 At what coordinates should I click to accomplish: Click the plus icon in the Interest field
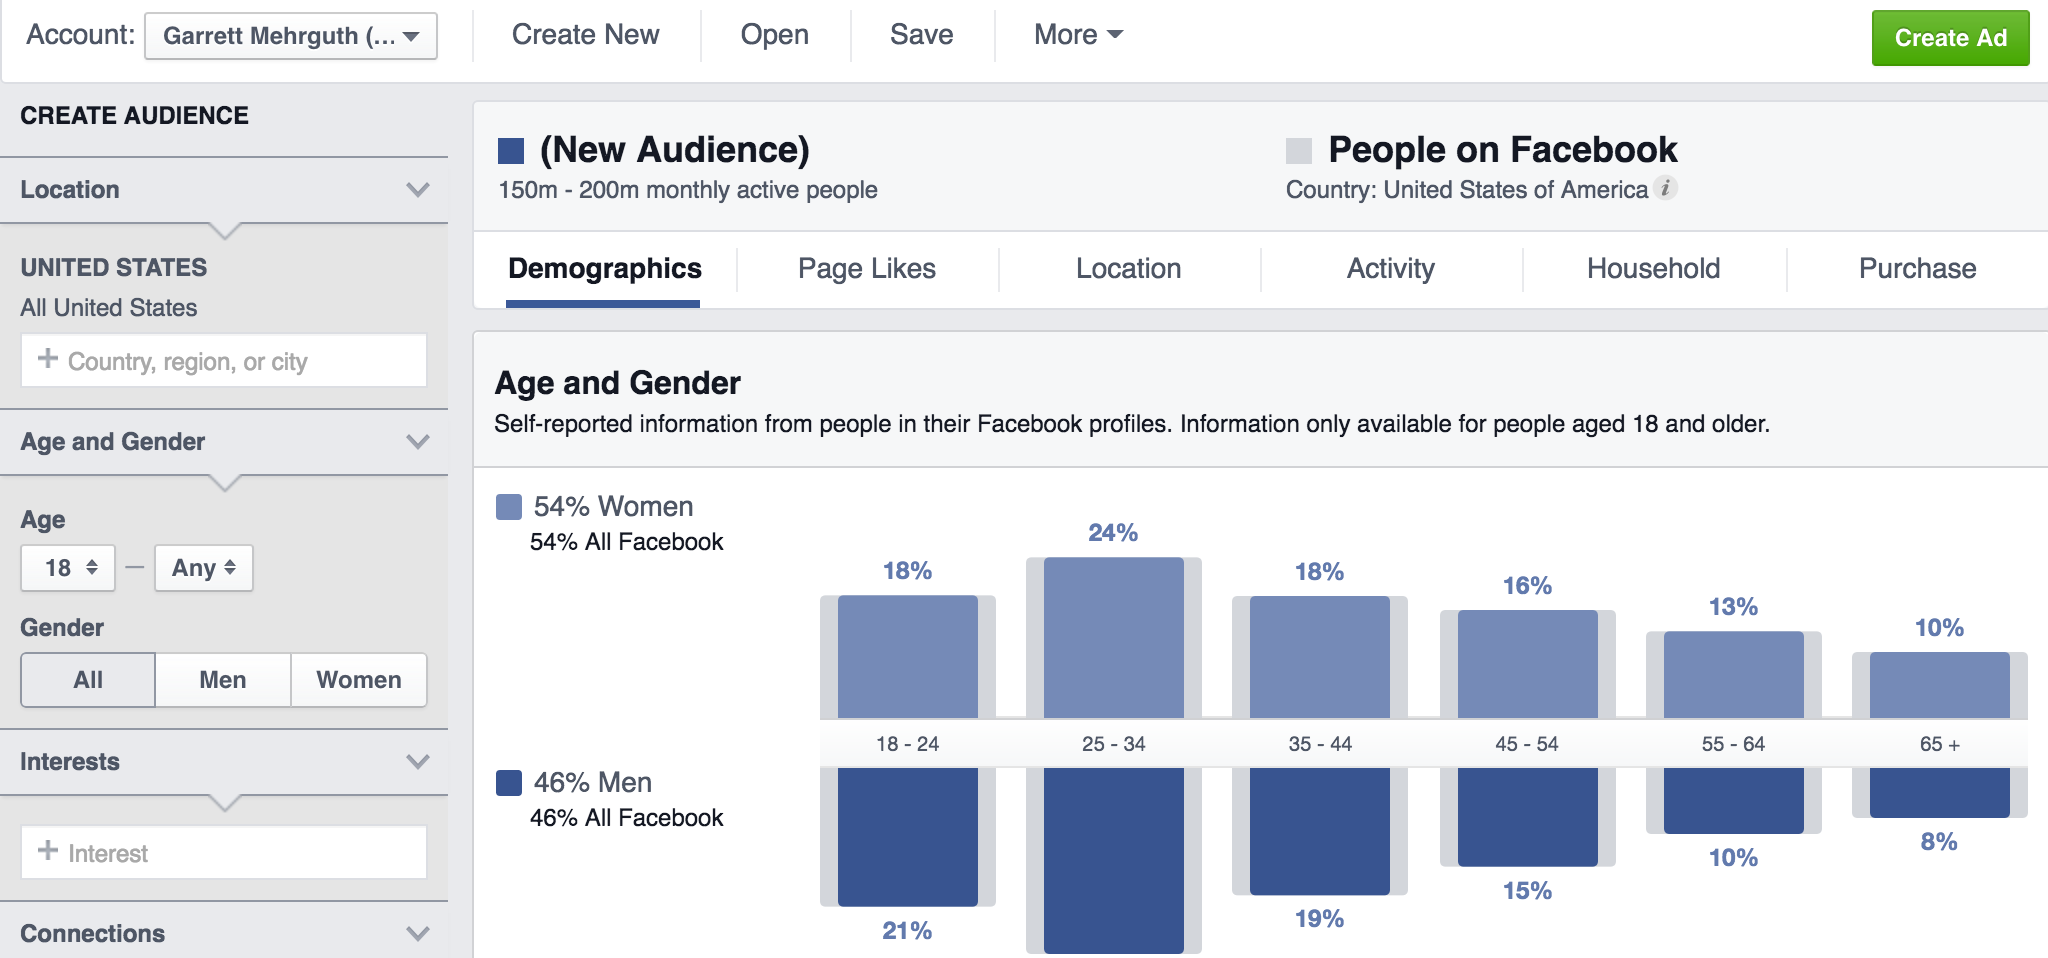47,851
